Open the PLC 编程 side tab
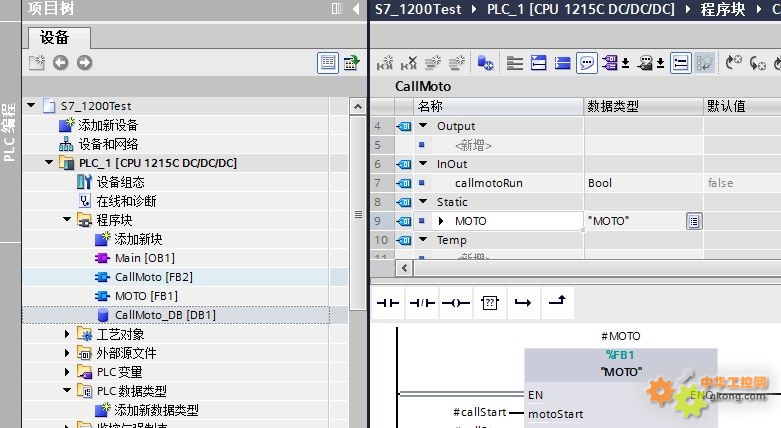The image size is (781, 428). [9, 132]
